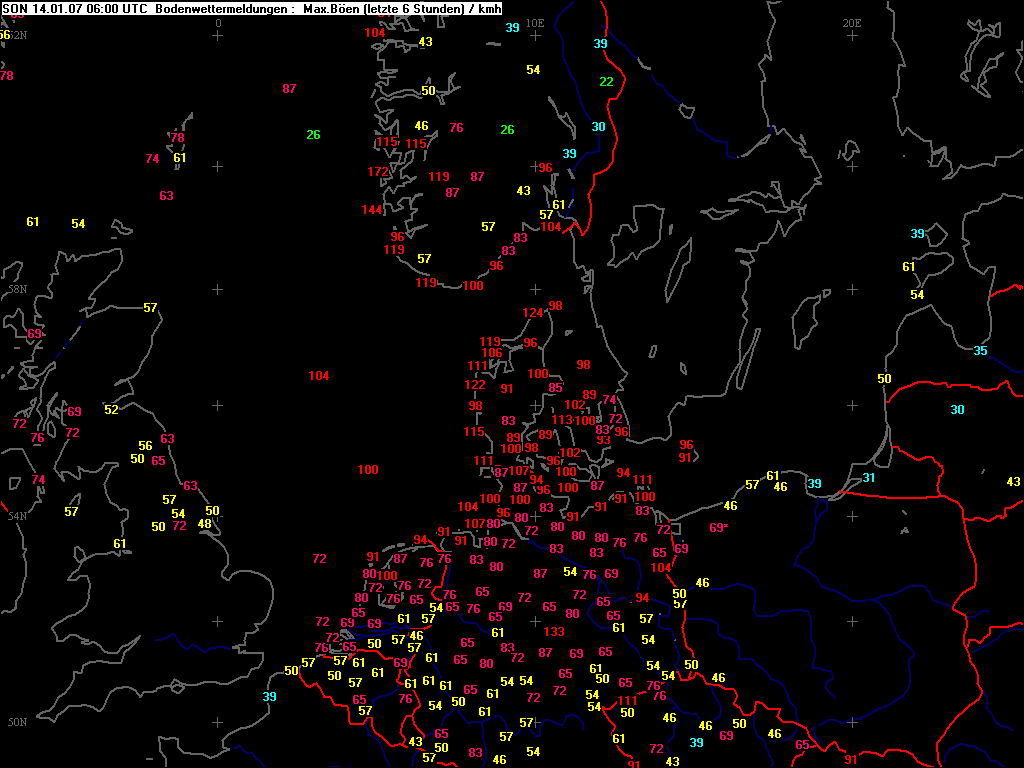Click the pink 85 station reading
This screenshot has width=1024, height=768.
[x=555, y=388]
